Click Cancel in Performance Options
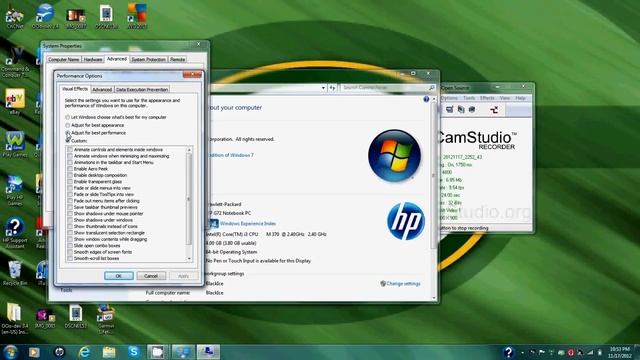The width and height of the screenshot is (640, 360). point(151,276)
